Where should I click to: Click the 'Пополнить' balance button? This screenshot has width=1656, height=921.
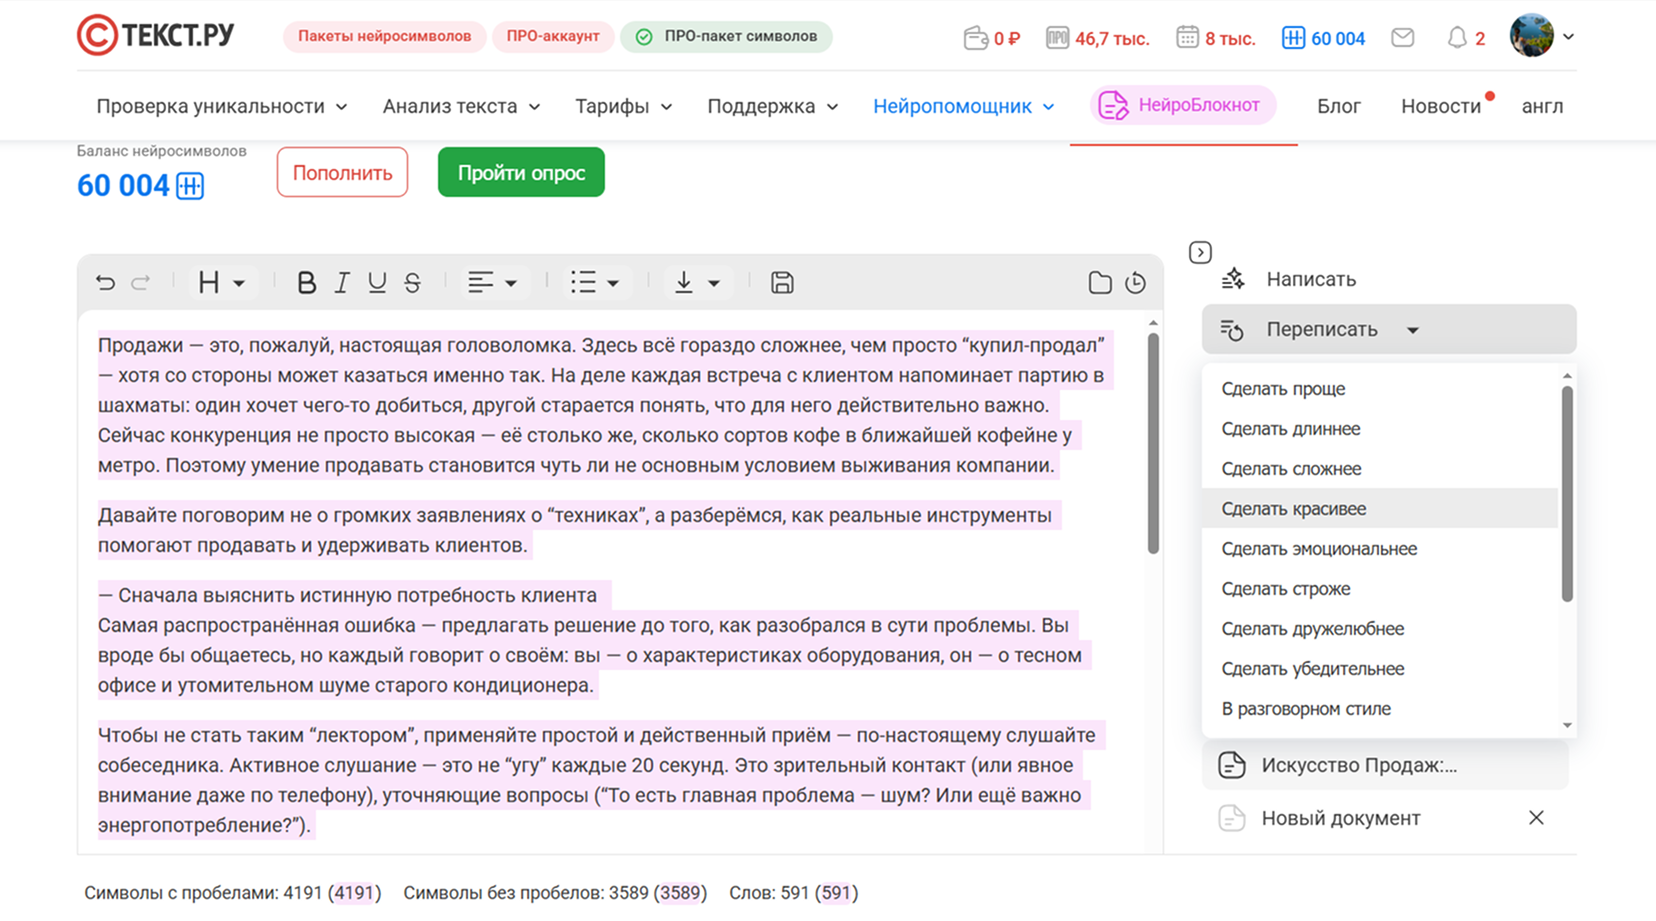coord(342,172)
